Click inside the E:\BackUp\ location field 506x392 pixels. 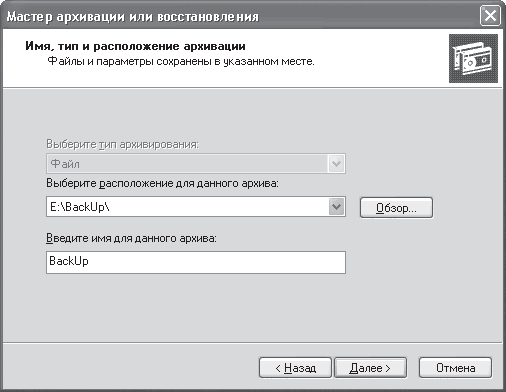coord(187,207)
